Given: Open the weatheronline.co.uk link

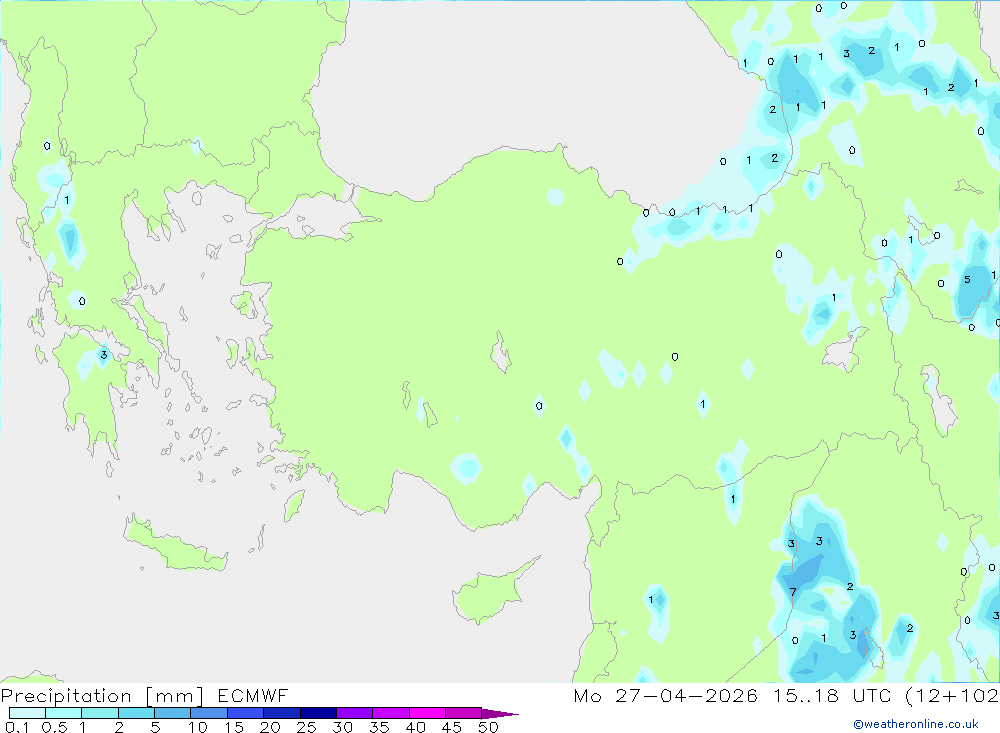Looking at the screenshot, I should click(x=916, y=724).
